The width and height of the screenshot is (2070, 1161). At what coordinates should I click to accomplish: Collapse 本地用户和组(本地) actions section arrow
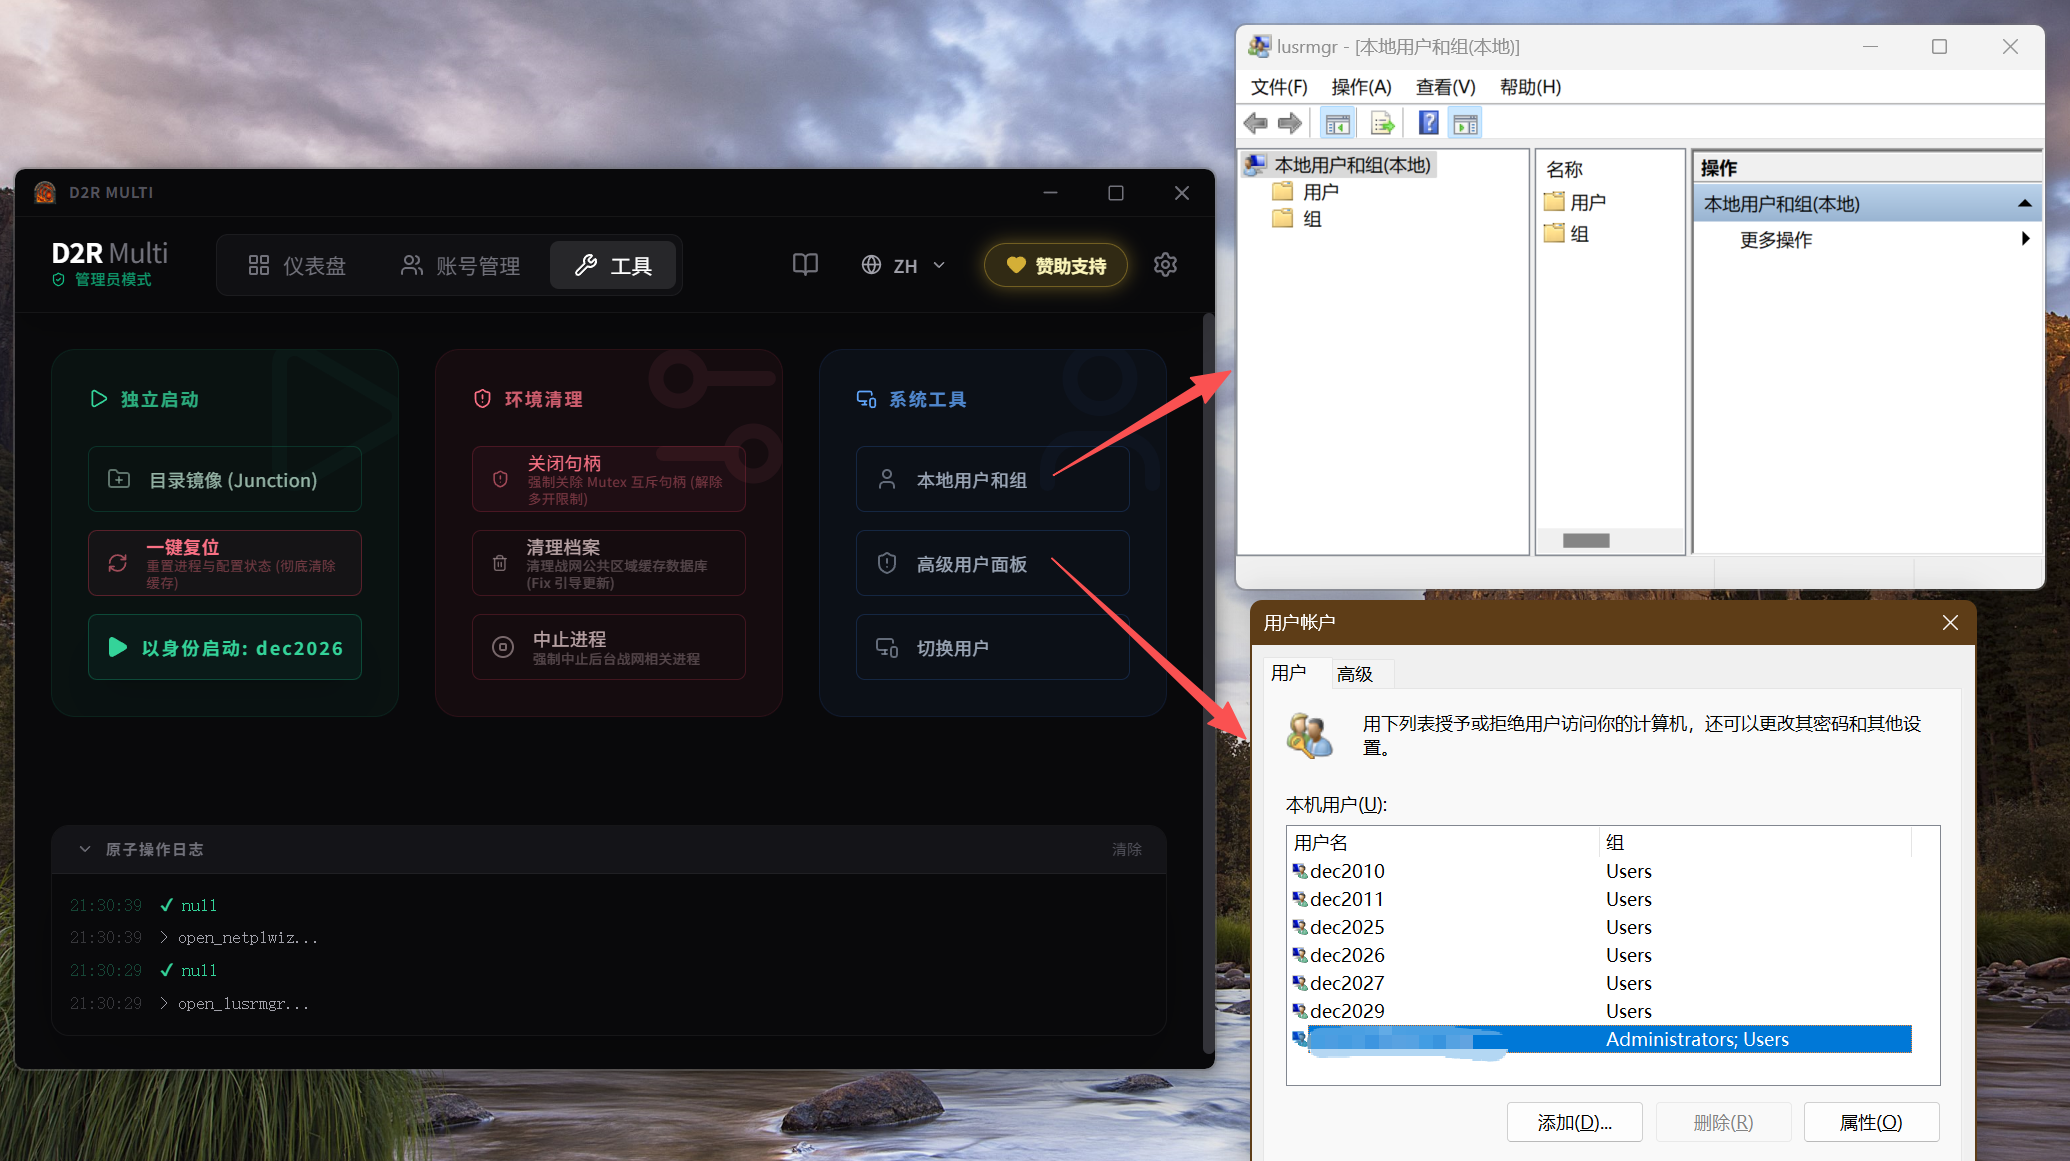(x=2025, y=204)
